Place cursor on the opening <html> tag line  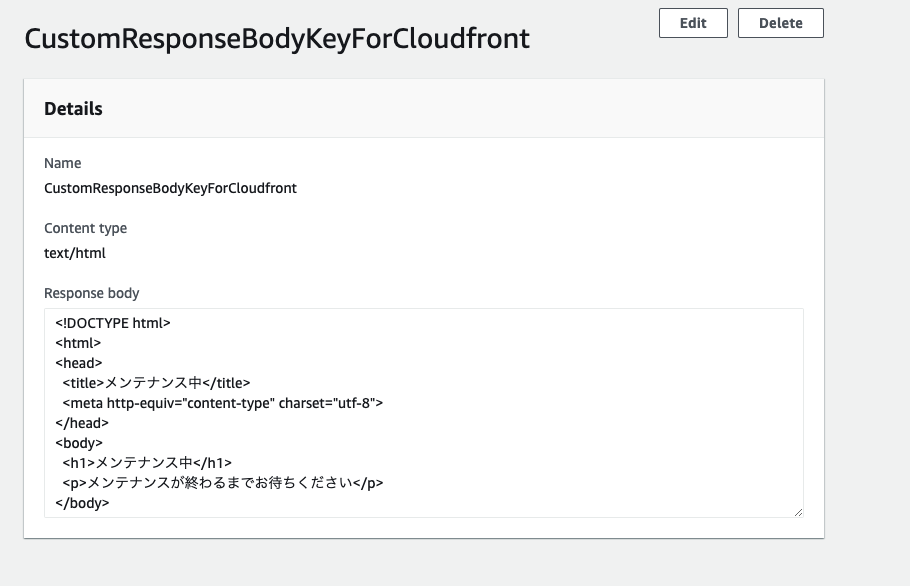pyautogui.click(x=78, y=343)
